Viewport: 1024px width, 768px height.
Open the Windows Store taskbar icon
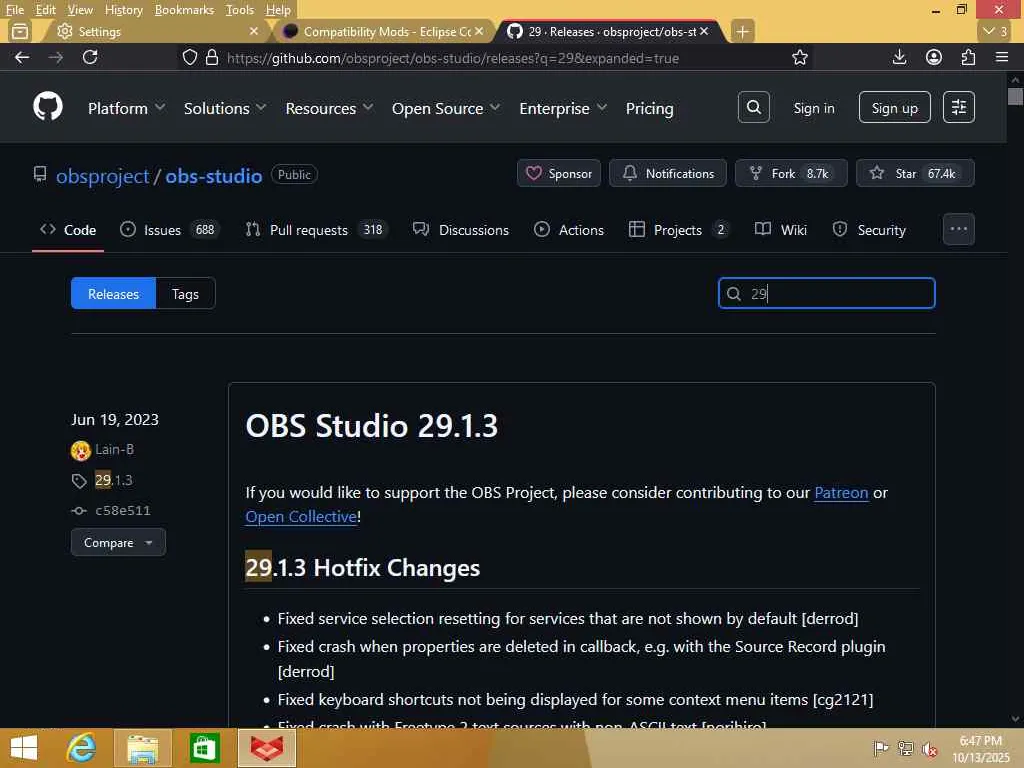[x=204, y=748]
